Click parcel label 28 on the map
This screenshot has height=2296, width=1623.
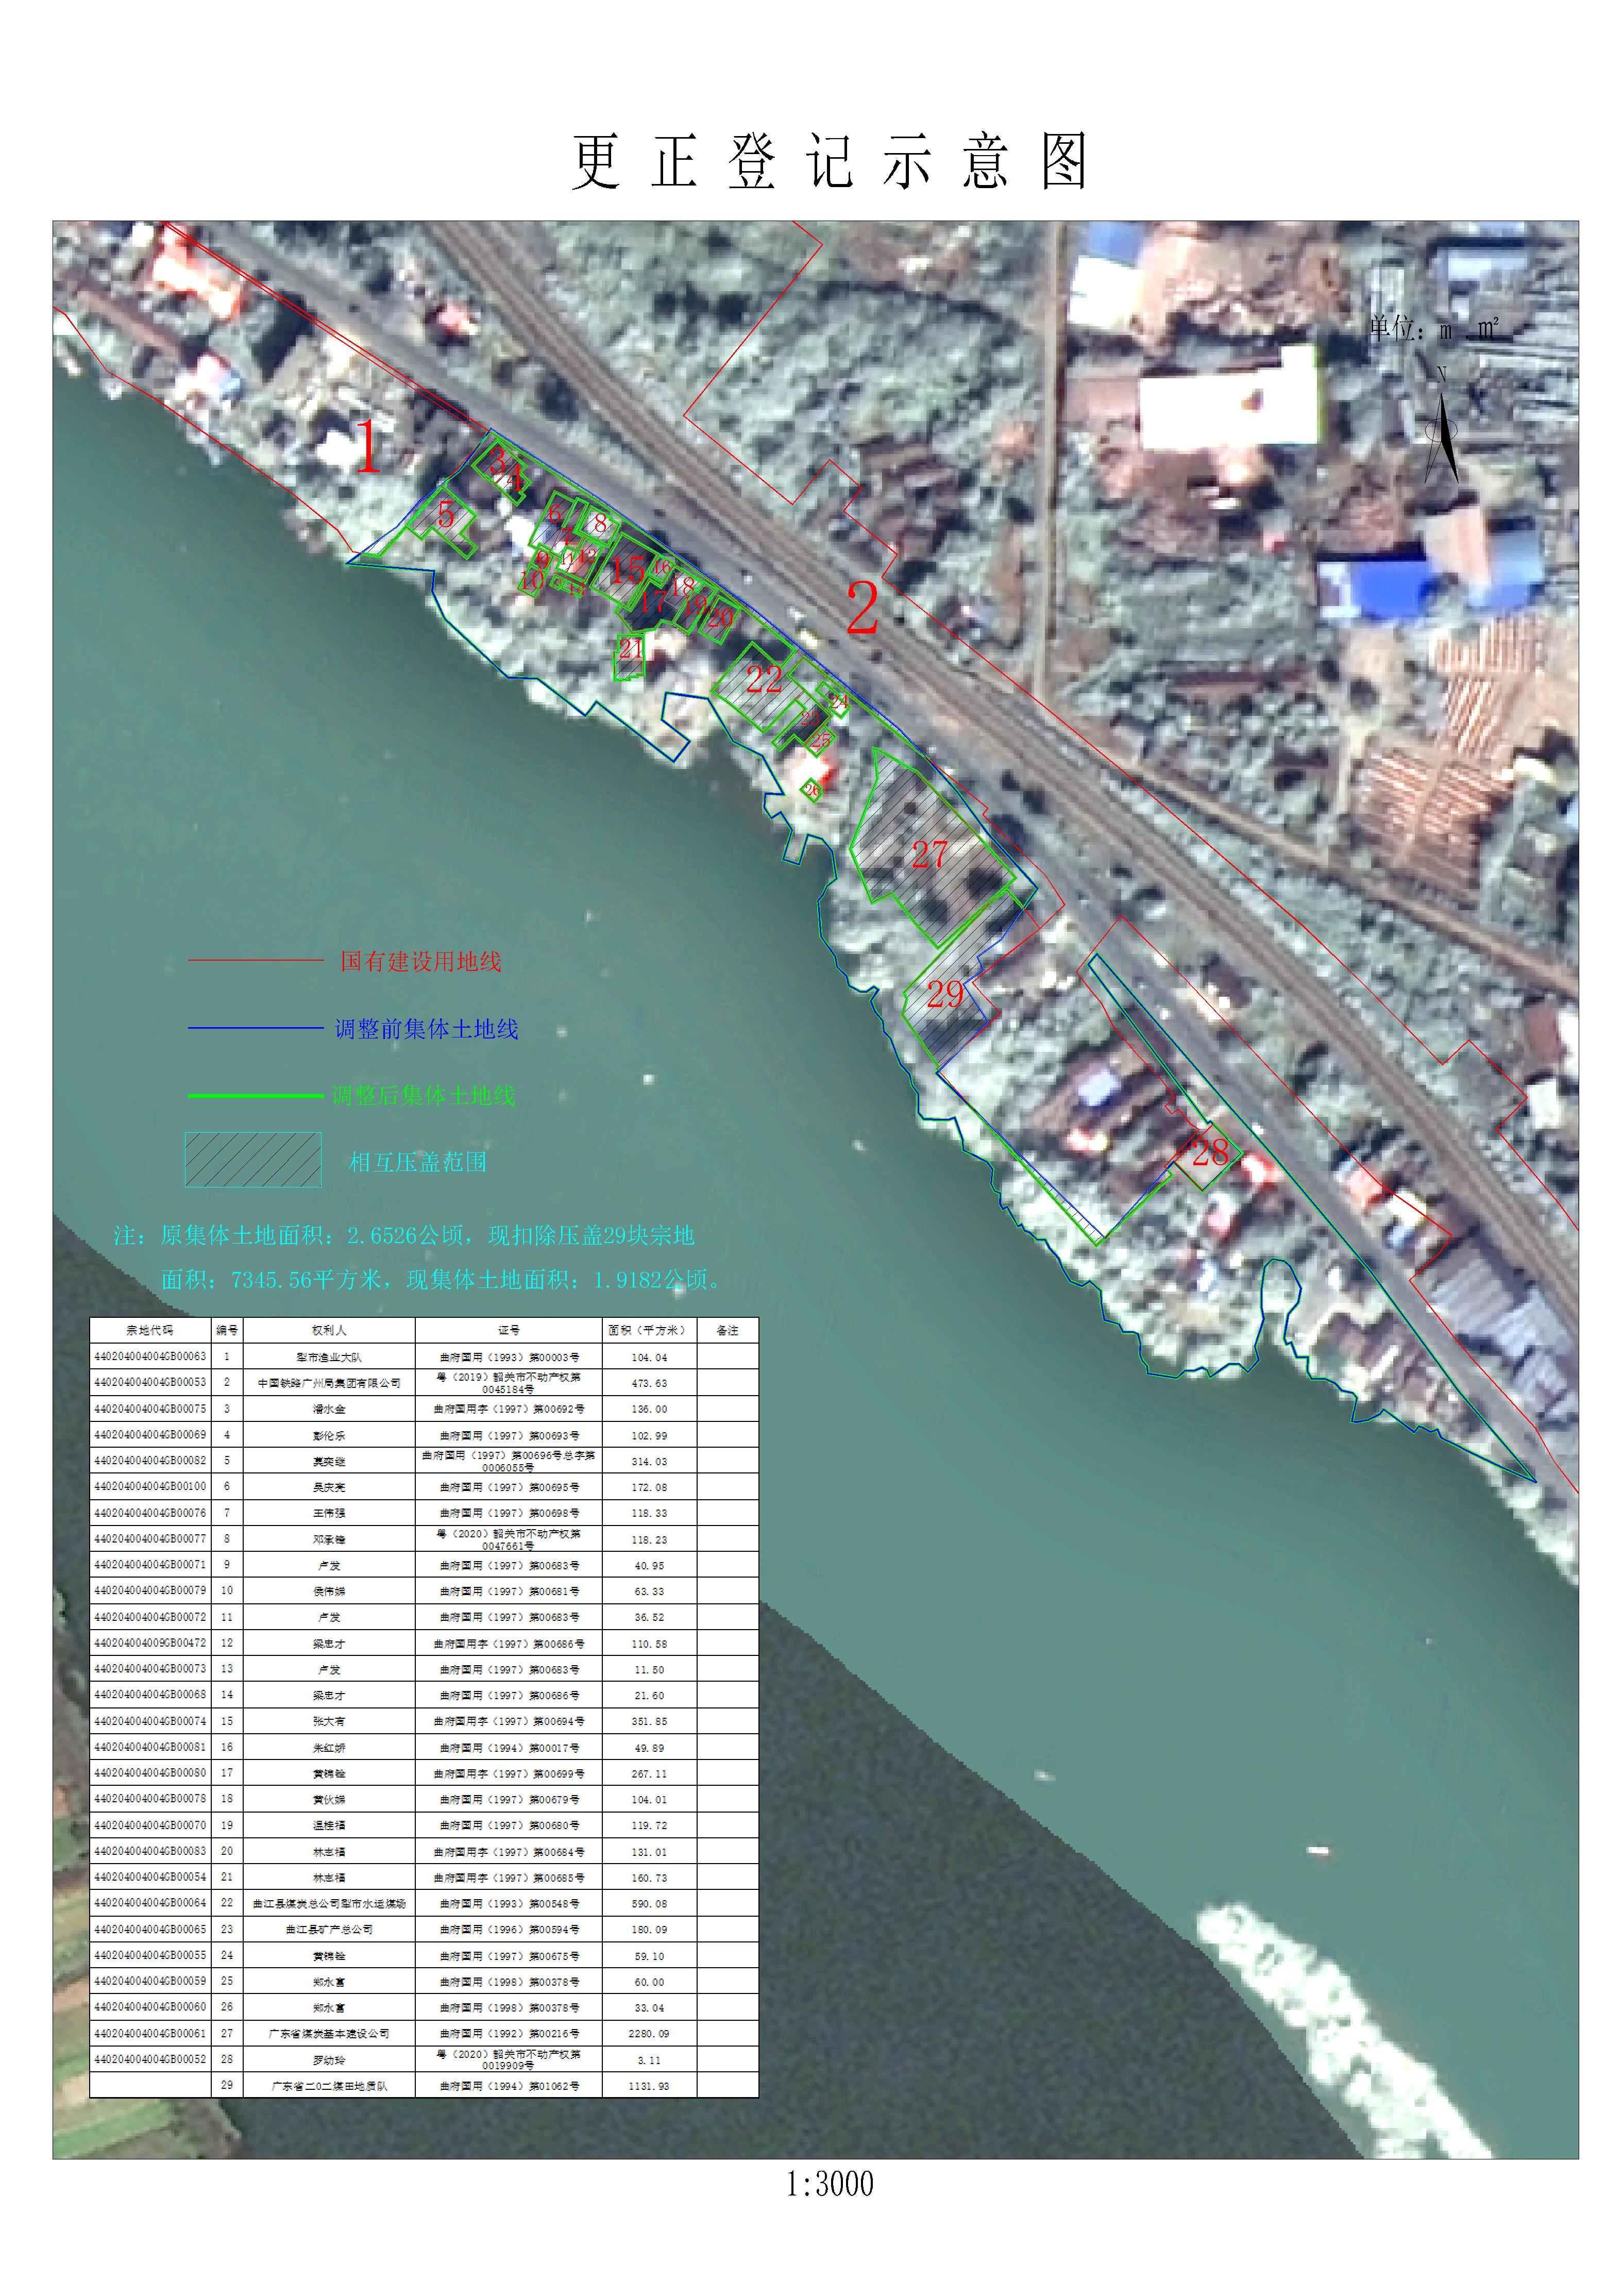coord(1210,1152)
